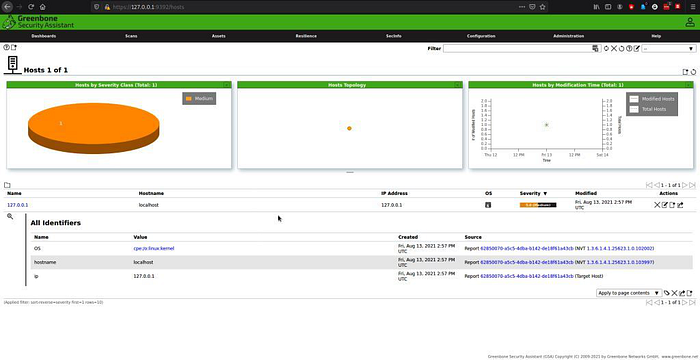Edit host 127.0.0.1 with pencil action icon
Viewport: 700px width, 360px height.
tap(664, 205)
